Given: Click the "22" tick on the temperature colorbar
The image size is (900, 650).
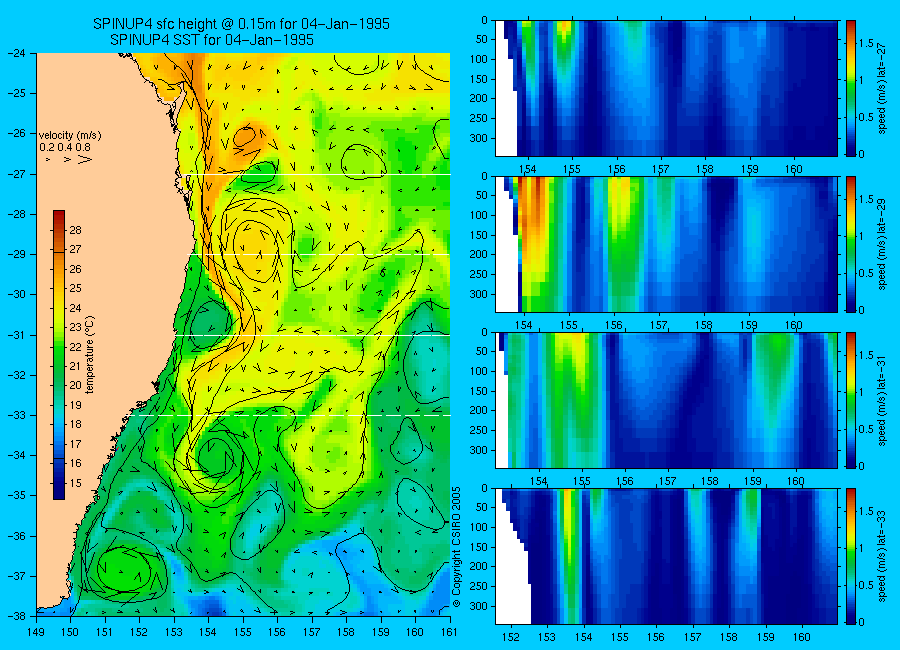Looking at the screenshot, I should pos(75,347).
